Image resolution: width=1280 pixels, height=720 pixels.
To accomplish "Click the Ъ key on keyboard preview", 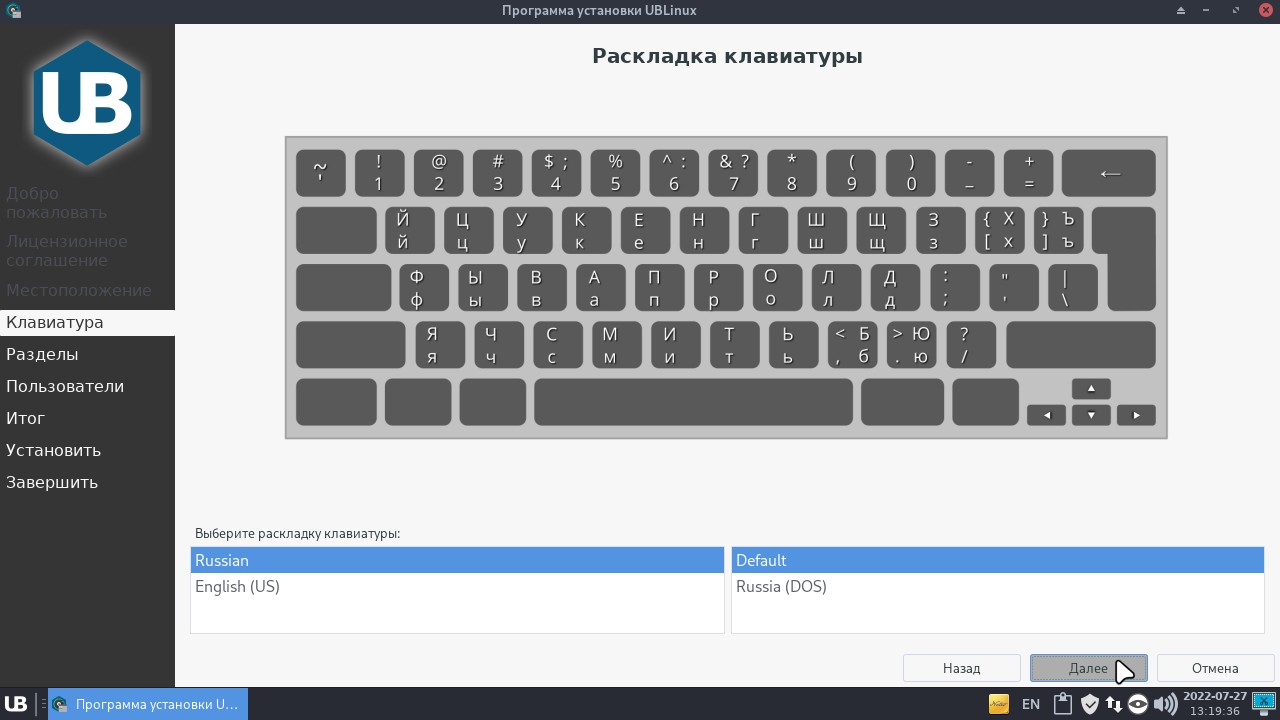I will 1058,231.
